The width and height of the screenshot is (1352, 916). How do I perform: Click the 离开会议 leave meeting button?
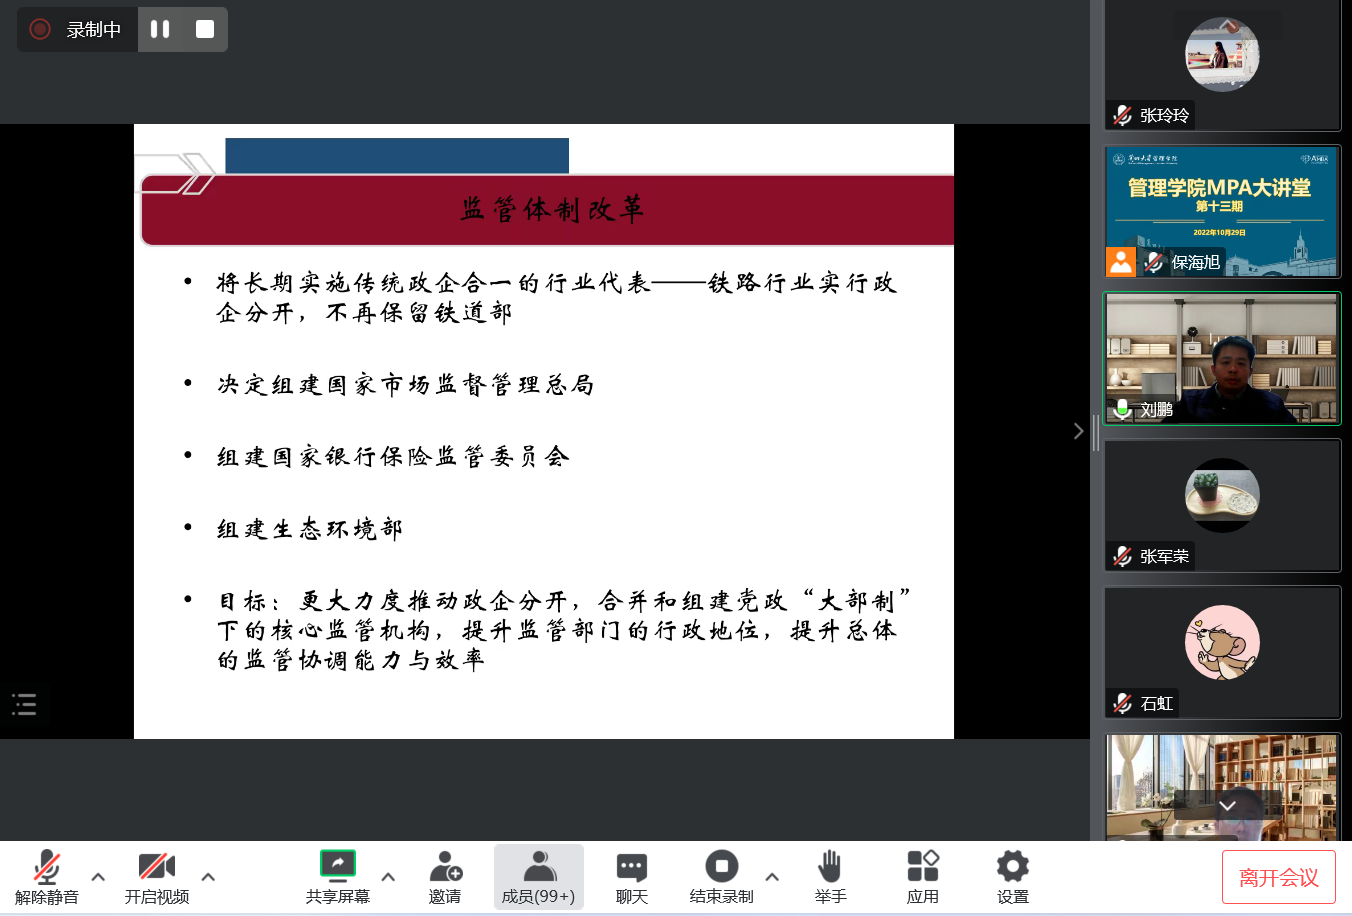[x=1278, y=877]
